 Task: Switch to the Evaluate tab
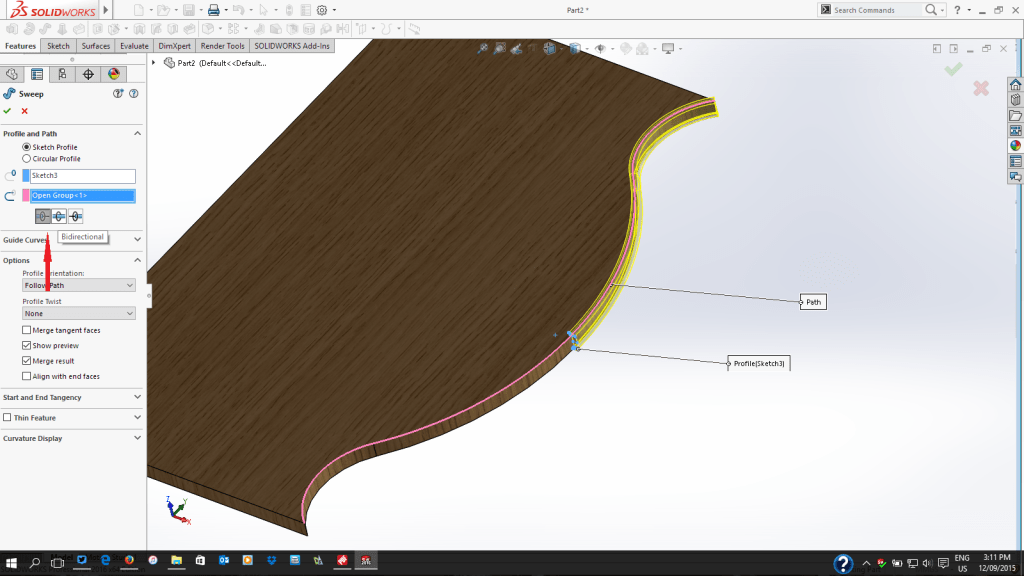(134, 46)
